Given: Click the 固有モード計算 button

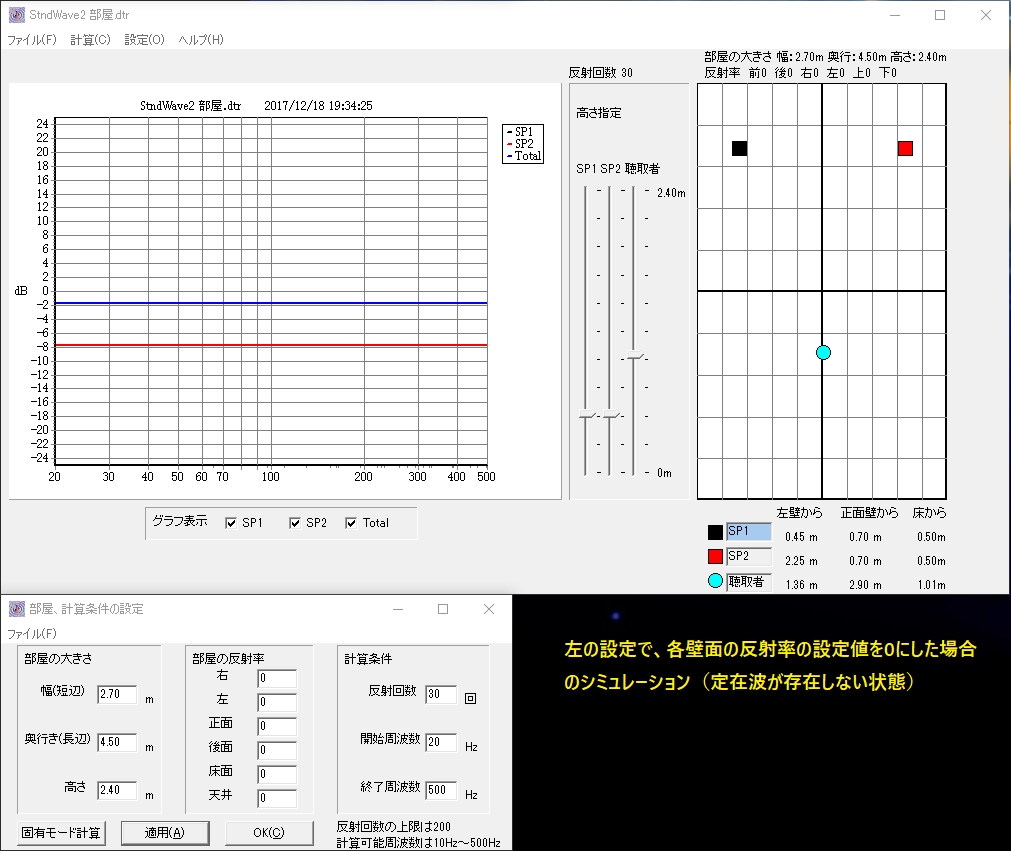Looking at the screenshot, I should pyautogui.click(x=61, y=832).
